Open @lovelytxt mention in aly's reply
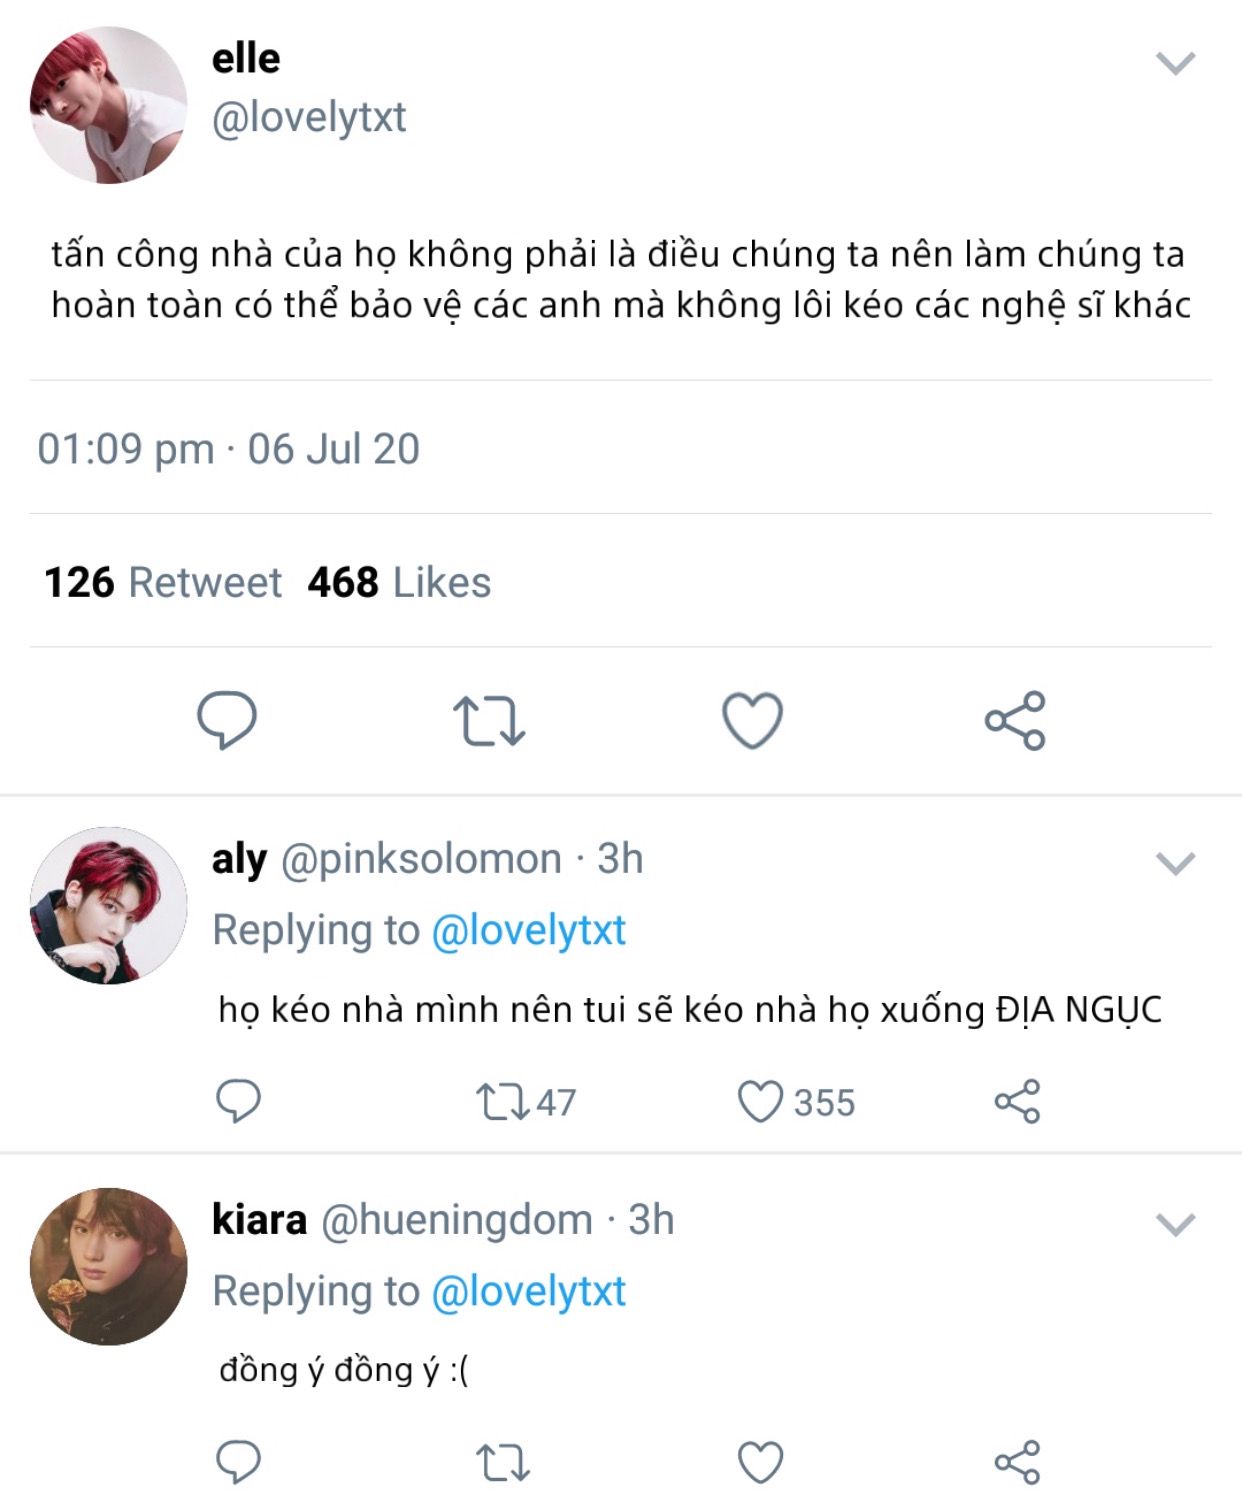This screenshot has height=1512, width=1242. pyautogui.click(x=528, y=931)
